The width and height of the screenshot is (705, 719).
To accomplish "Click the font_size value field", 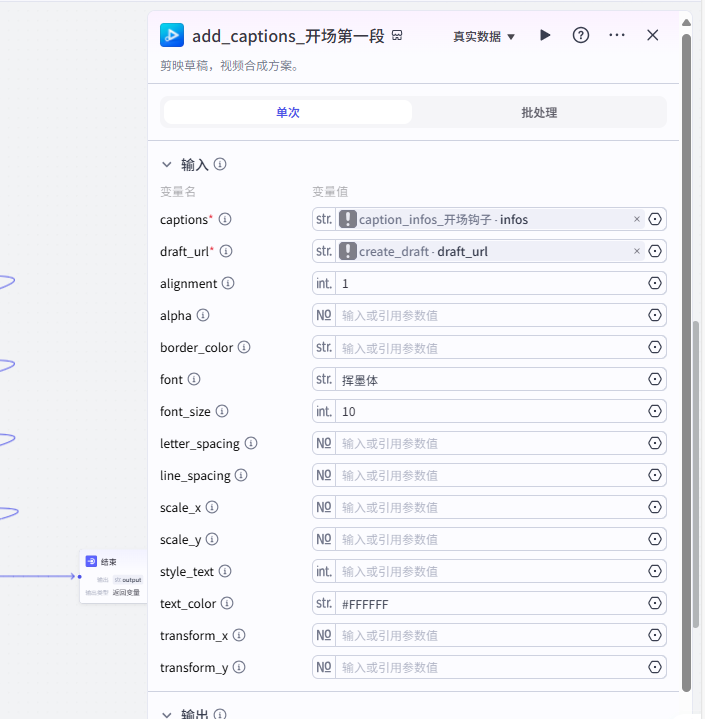I will pos(490,411).
